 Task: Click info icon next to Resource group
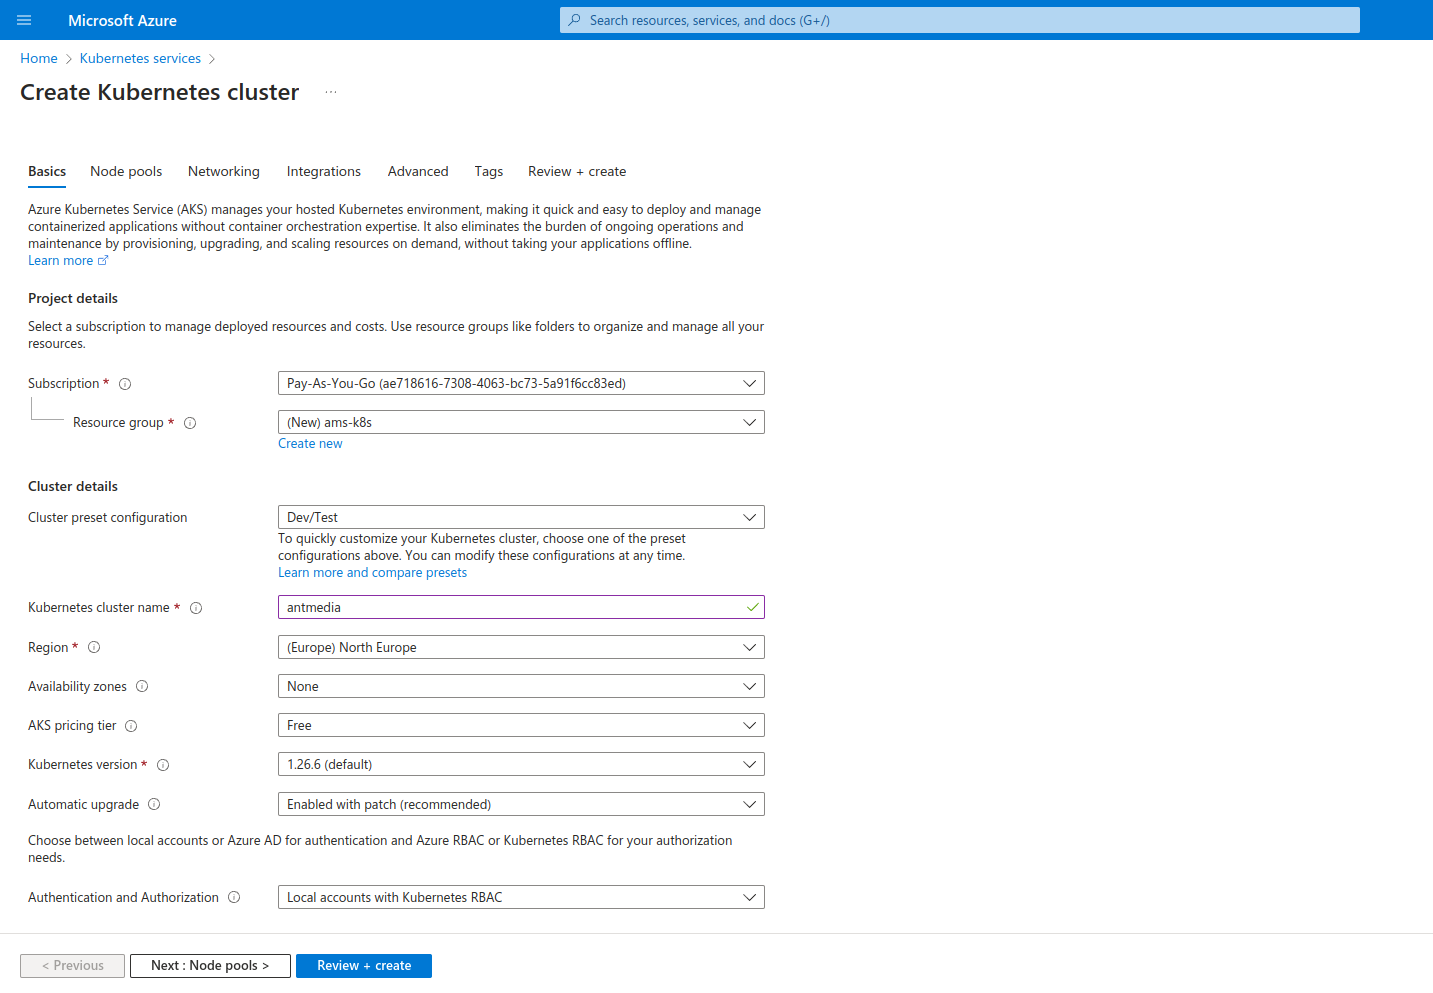point(190,423)
